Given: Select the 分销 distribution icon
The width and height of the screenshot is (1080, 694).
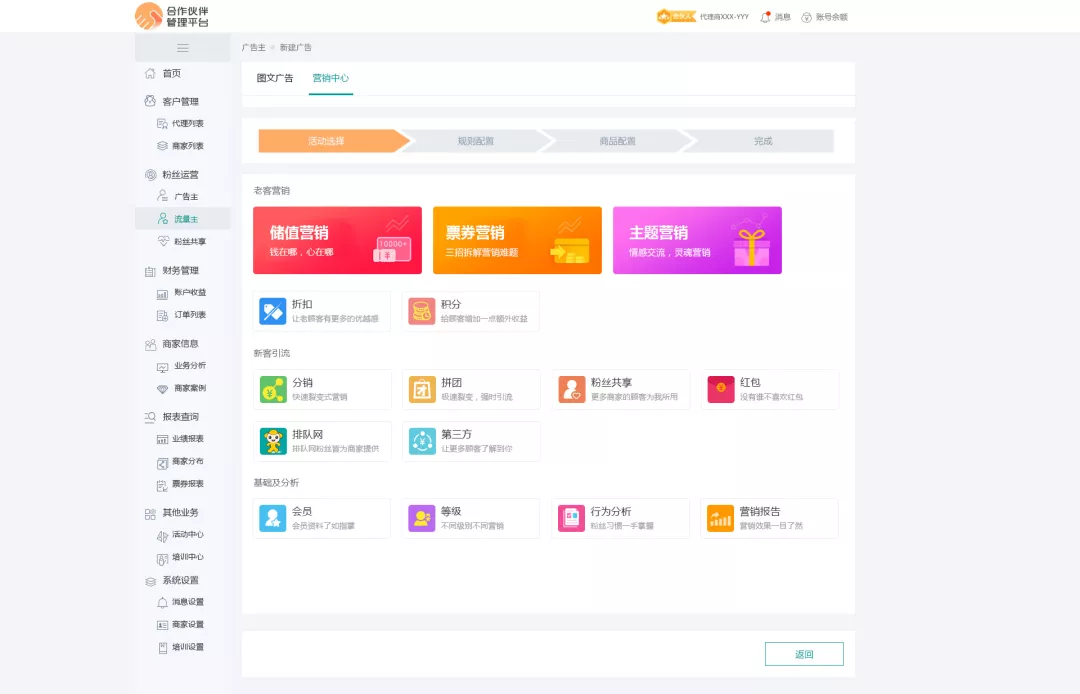Looking at the screenshot, I should click(272, 389).
